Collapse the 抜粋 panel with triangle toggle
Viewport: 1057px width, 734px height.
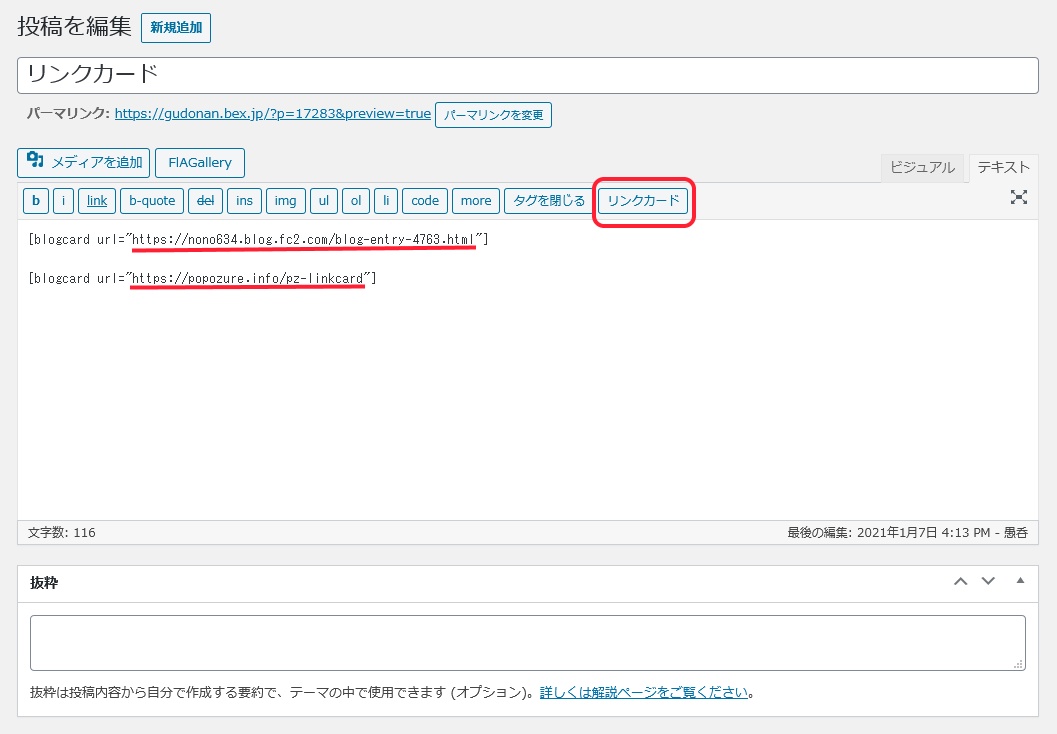[1020, 580]
